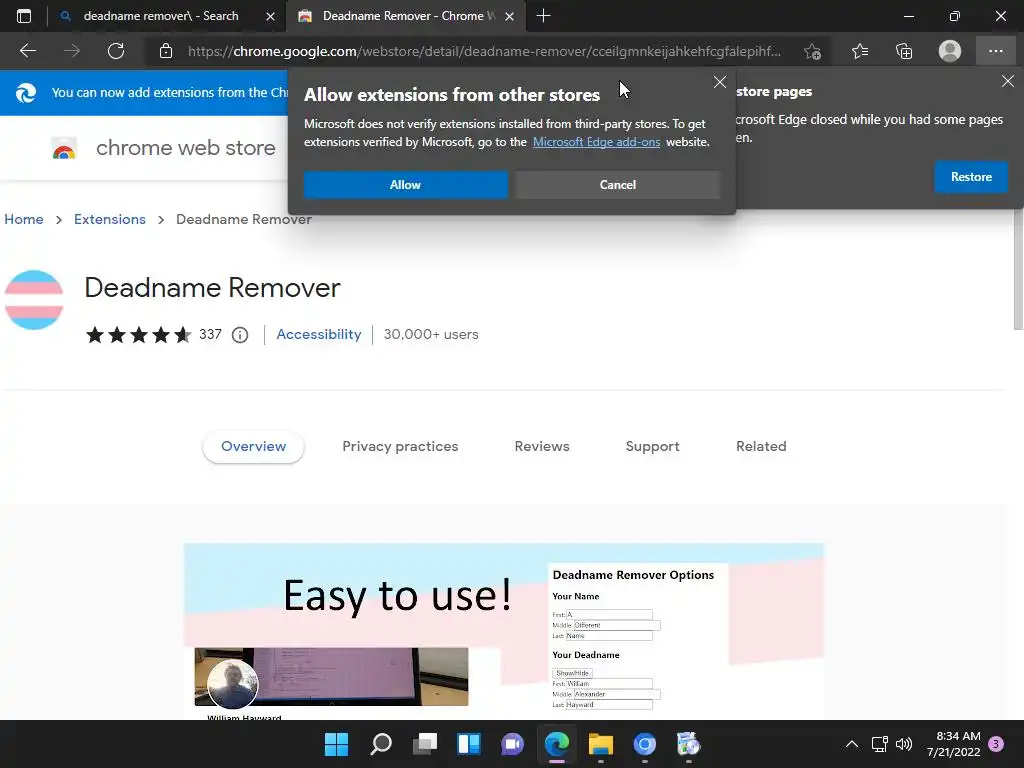Refresh the page with the reload icon
The height and width of the screenshot is (768, 1024).
[116, 51]
